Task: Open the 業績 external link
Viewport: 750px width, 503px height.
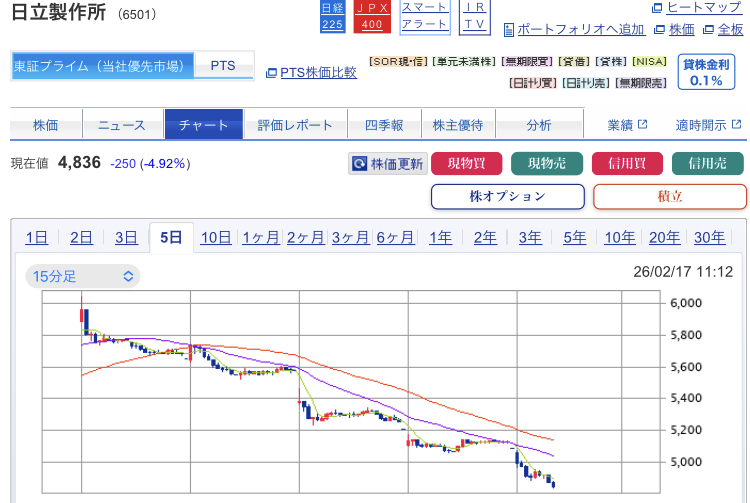Action: [627, 125]
